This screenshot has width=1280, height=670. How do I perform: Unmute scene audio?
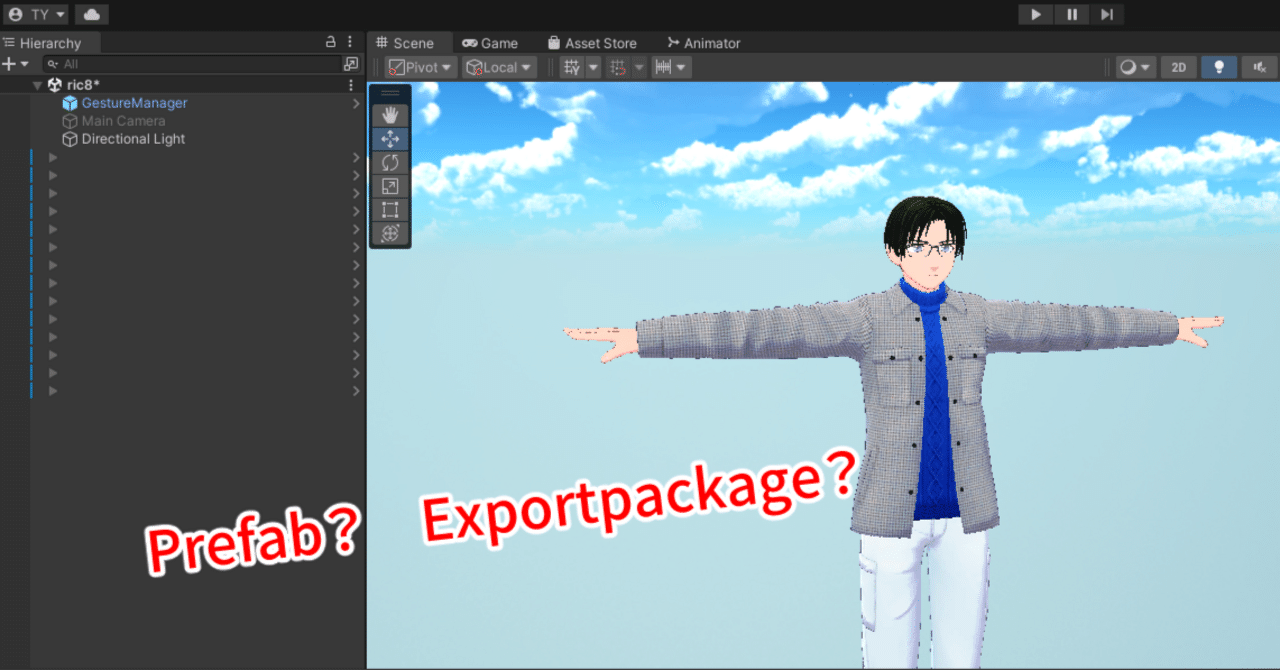pos(1258,67)
